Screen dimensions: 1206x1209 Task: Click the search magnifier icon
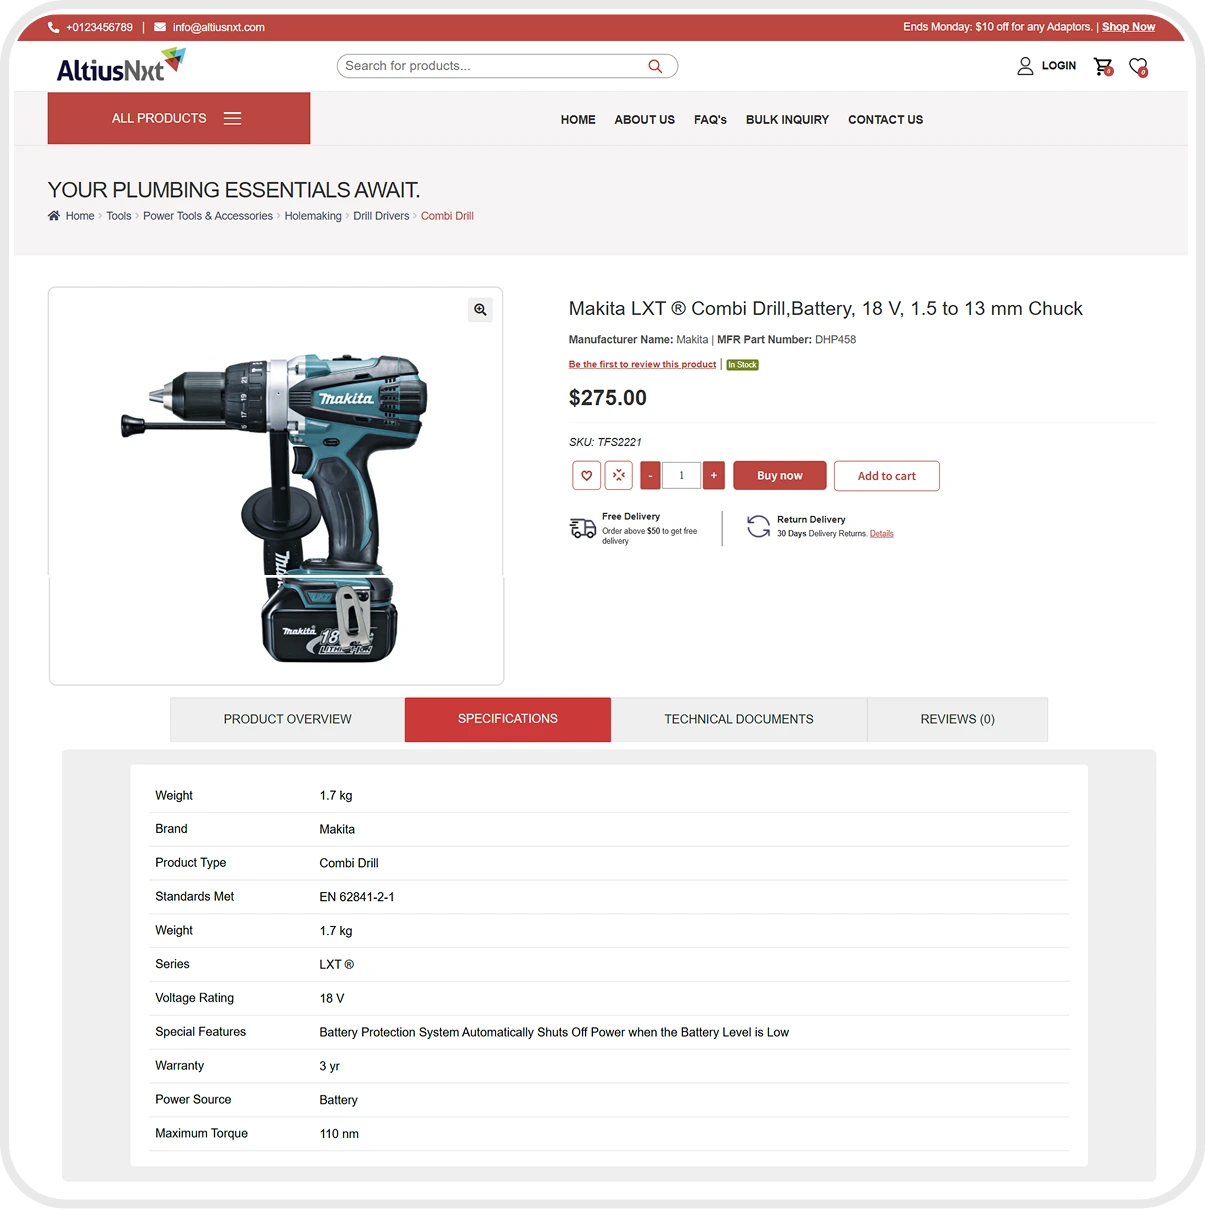pyautogui.click(x=655, y=66)
